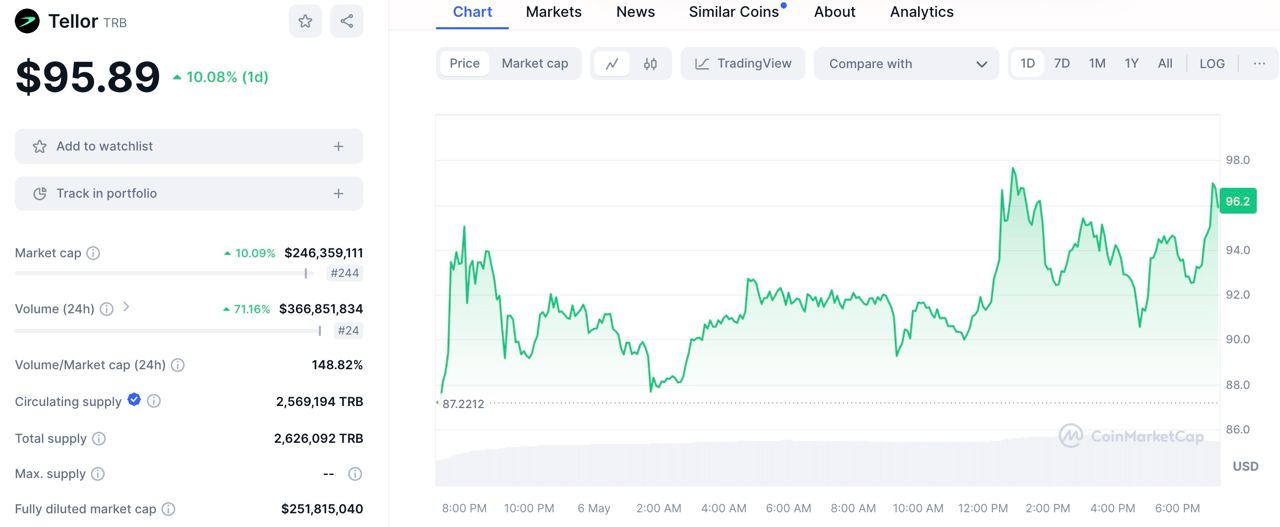The width and height of the screenshot is (1280, 527).
Task: Click the $246,359,111 market cap value
Action: point(324,253)
